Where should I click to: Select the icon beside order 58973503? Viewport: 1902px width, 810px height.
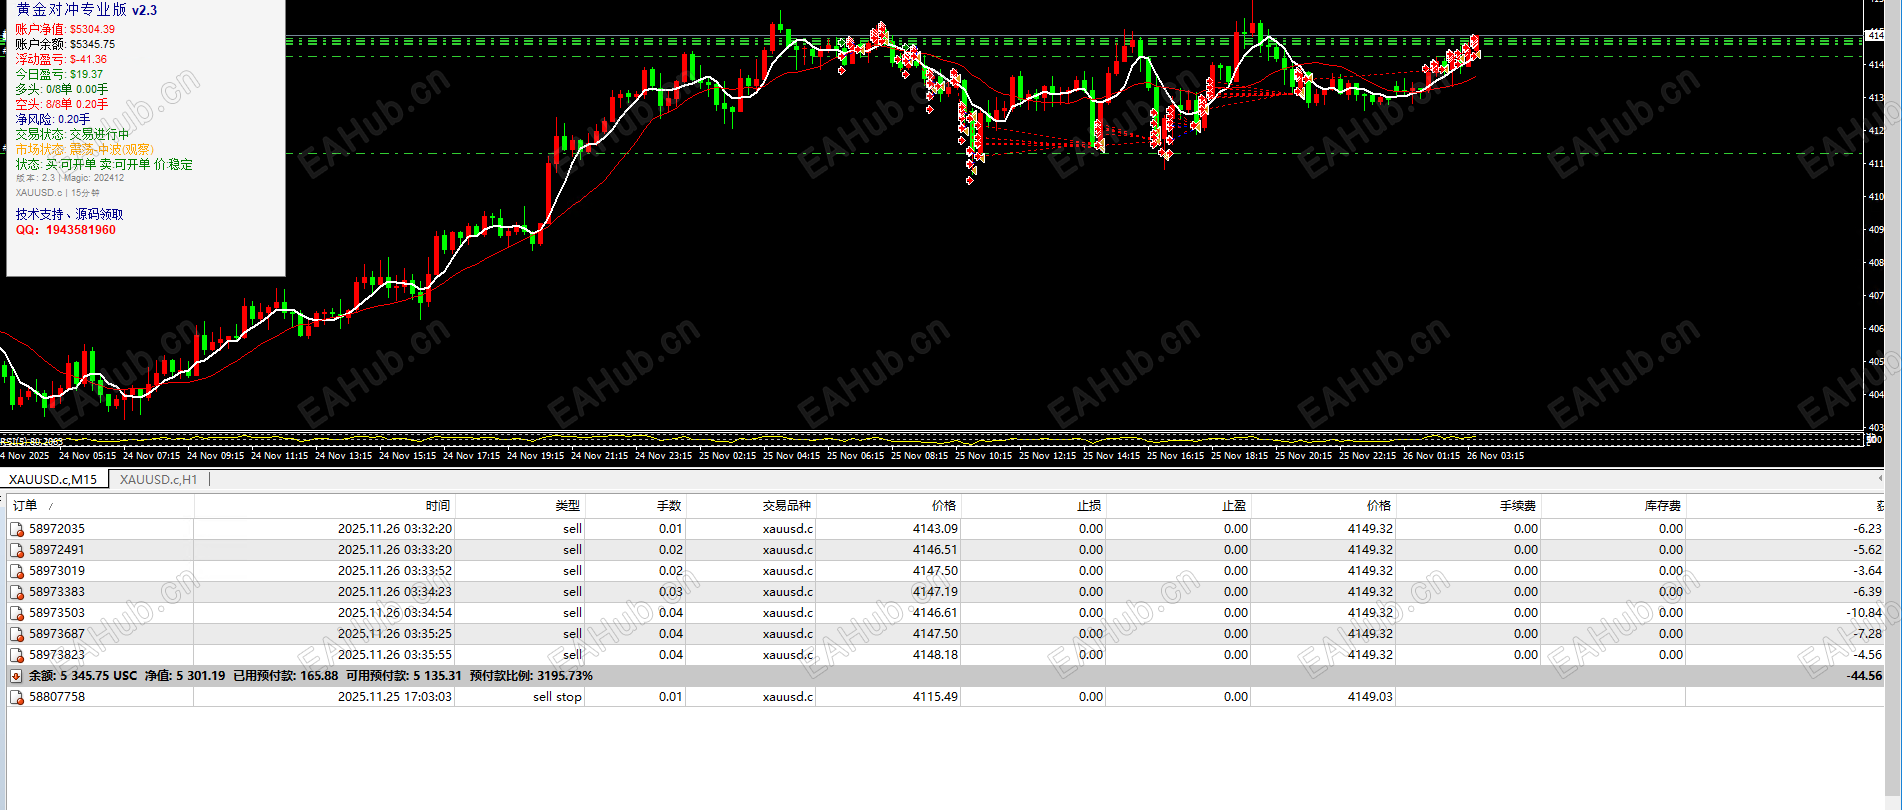(x=17, y=613)
